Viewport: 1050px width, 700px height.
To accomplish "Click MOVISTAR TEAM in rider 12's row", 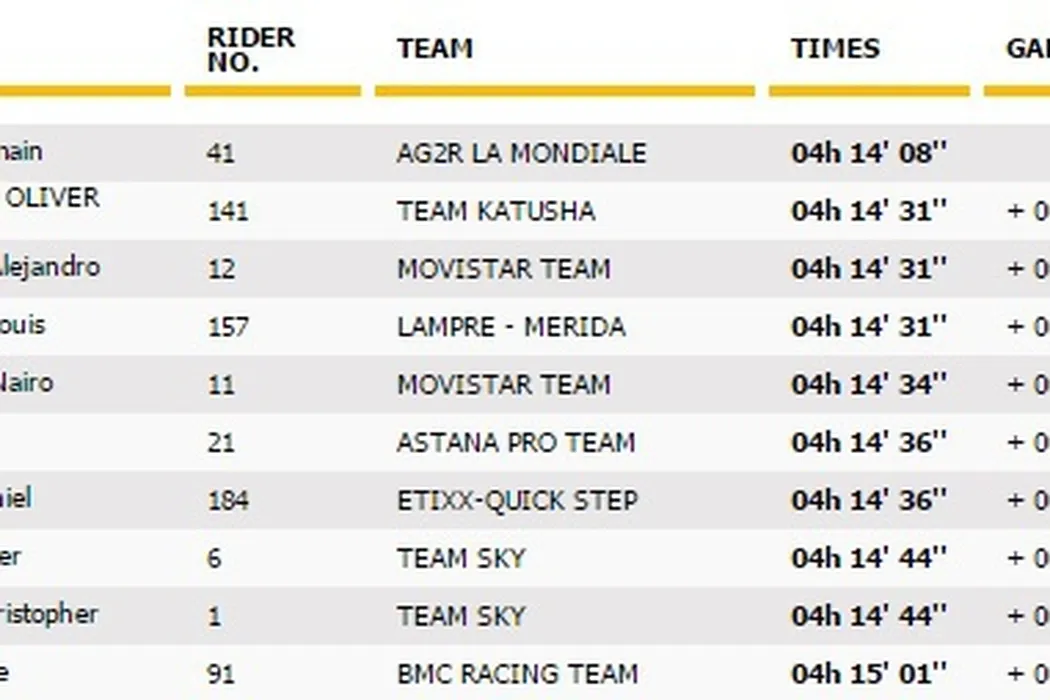I will (x=503, y=270).
